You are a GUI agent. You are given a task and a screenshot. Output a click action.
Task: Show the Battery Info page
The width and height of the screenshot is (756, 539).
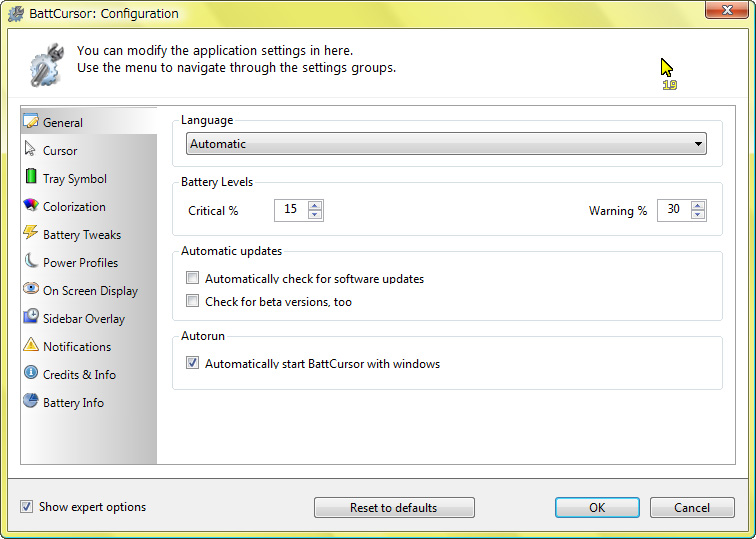point(89,402)
